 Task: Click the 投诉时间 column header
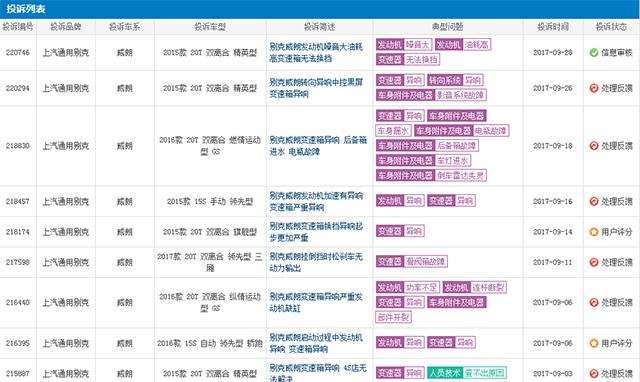[x=553, y=27]
